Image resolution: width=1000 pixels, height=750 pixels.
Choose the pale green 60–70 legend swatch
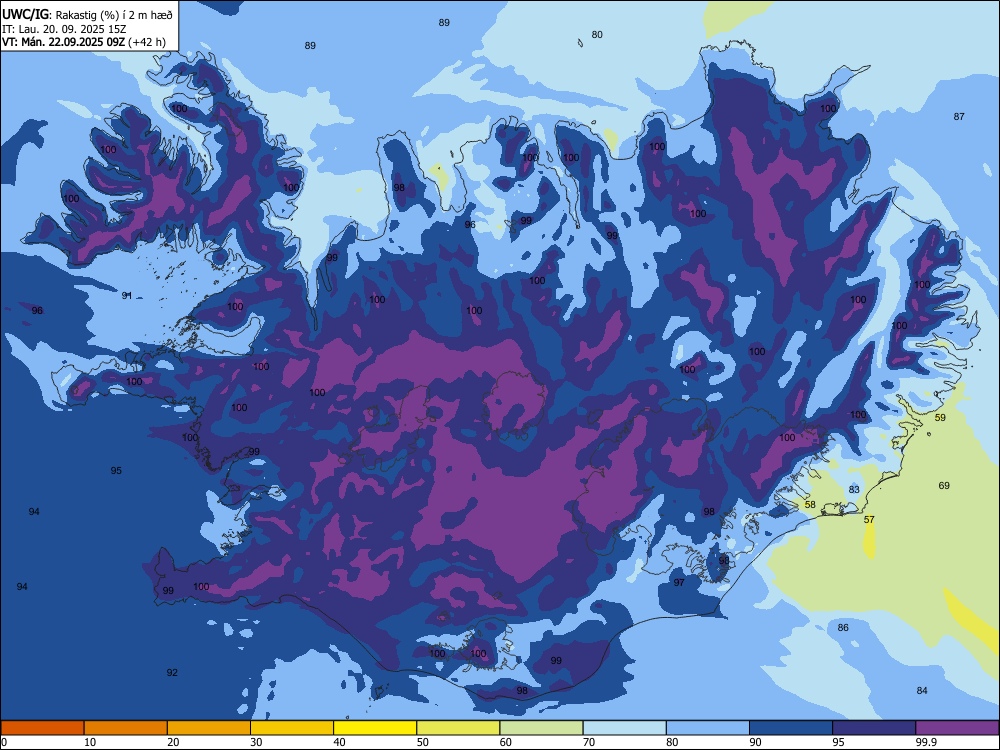541,728
